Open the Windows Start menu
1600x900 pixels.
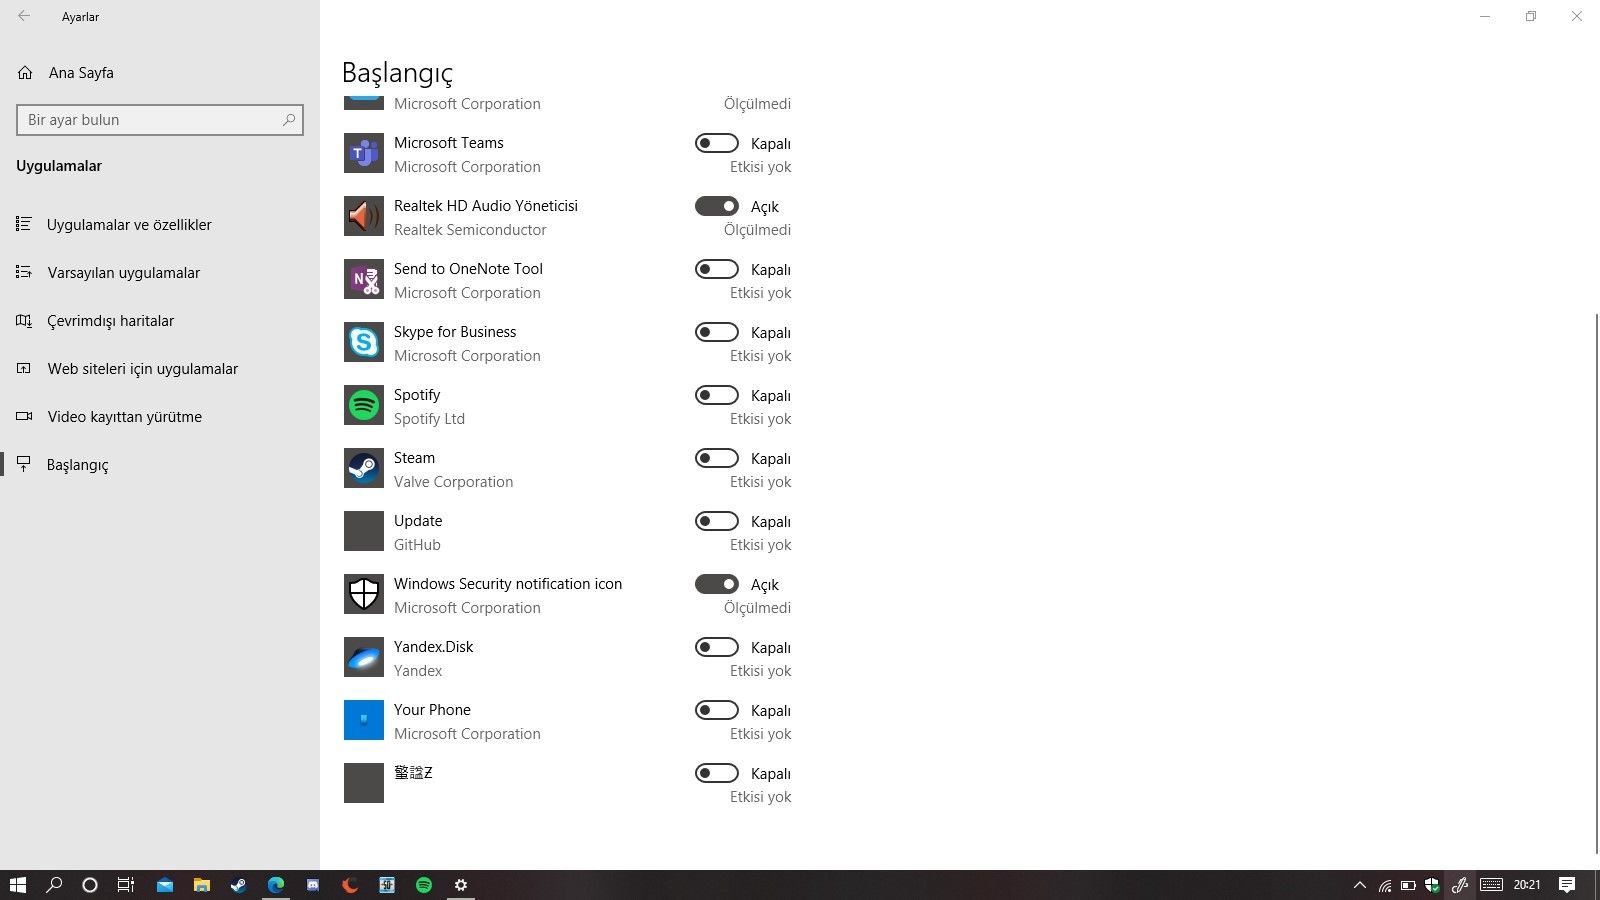(18, 885)
